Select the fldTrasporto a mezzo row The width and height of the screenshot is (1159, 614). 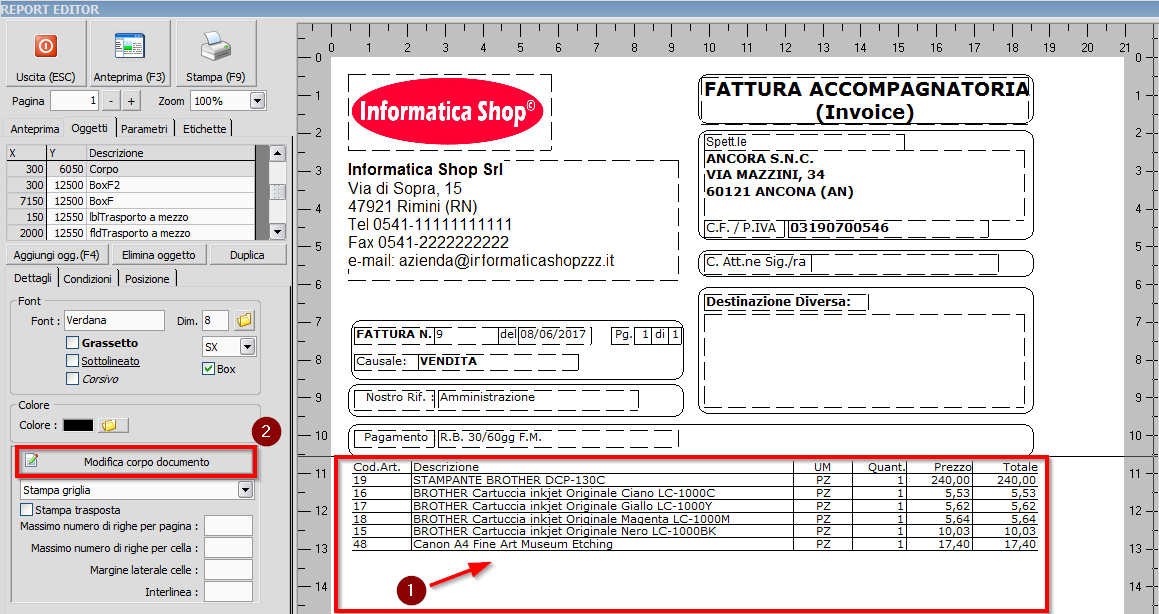tap(132, 233)
